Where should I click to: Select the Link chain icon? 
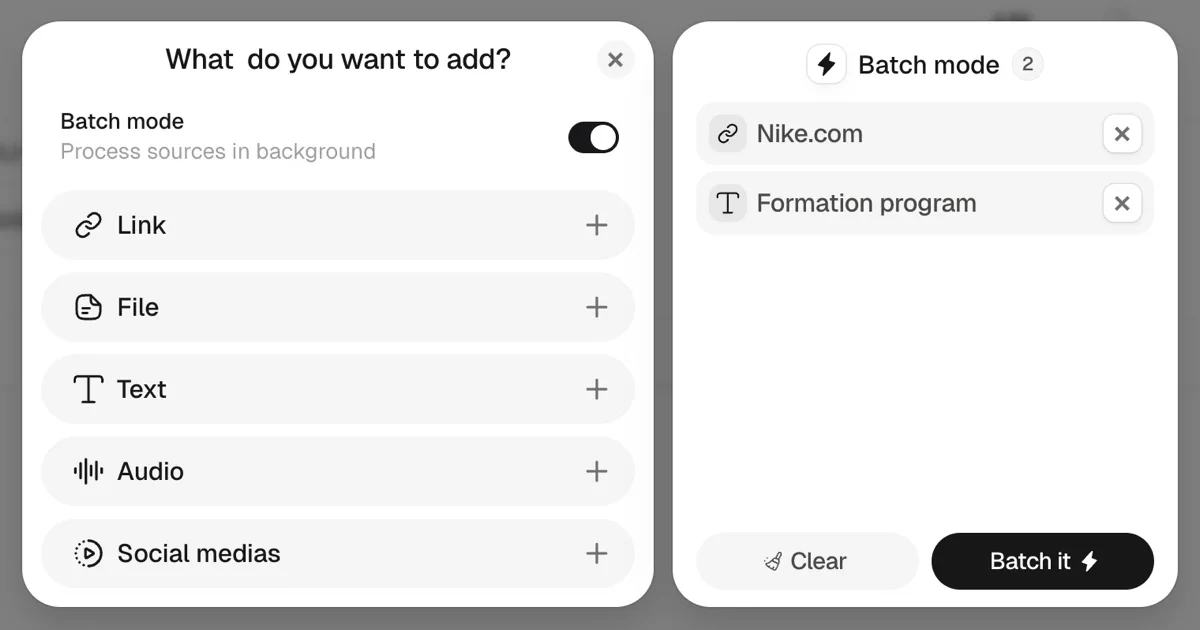coord(88,225)
